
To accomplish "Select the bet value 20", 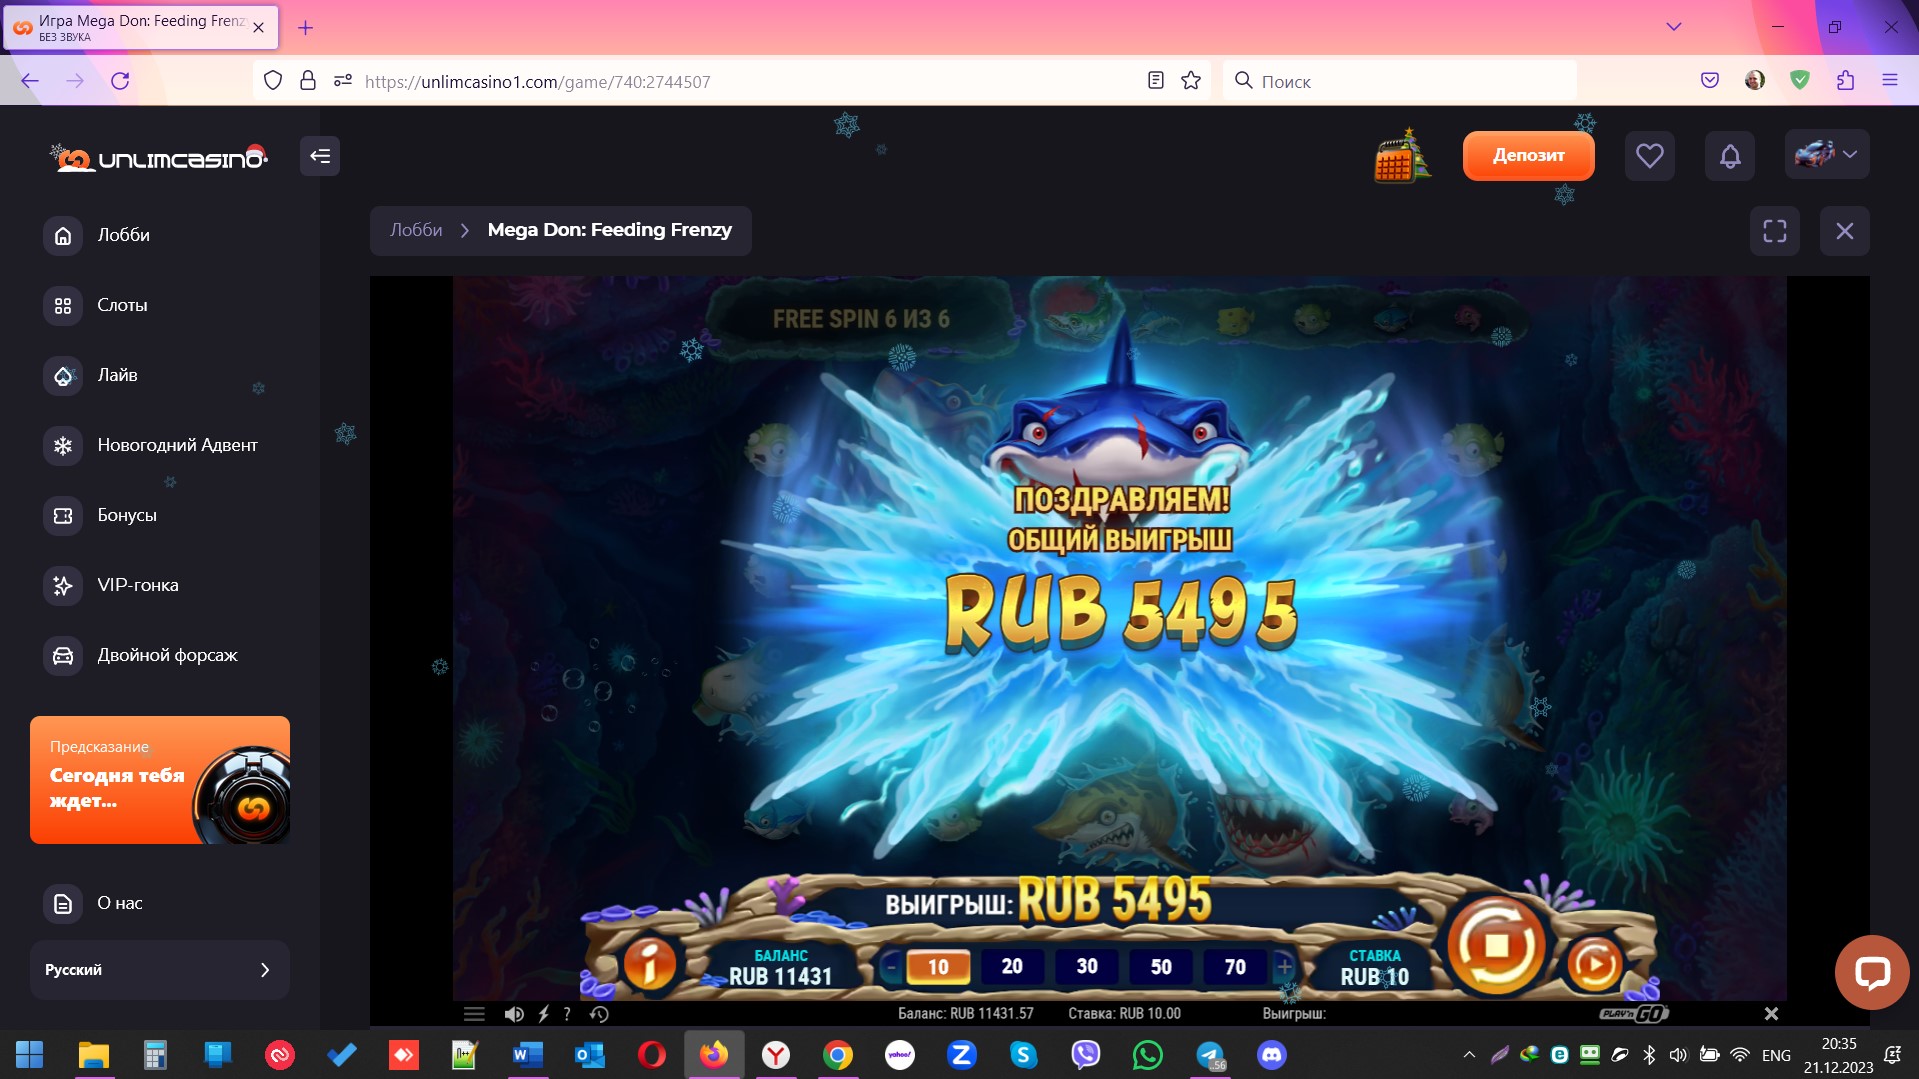I will coord(1012,967).
